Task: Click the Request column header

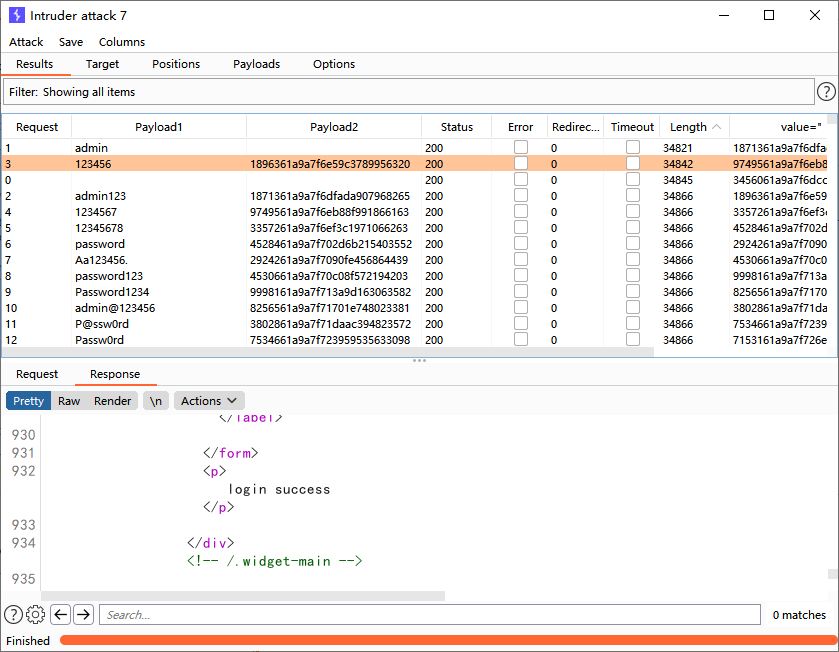Action: coord(37,127)
